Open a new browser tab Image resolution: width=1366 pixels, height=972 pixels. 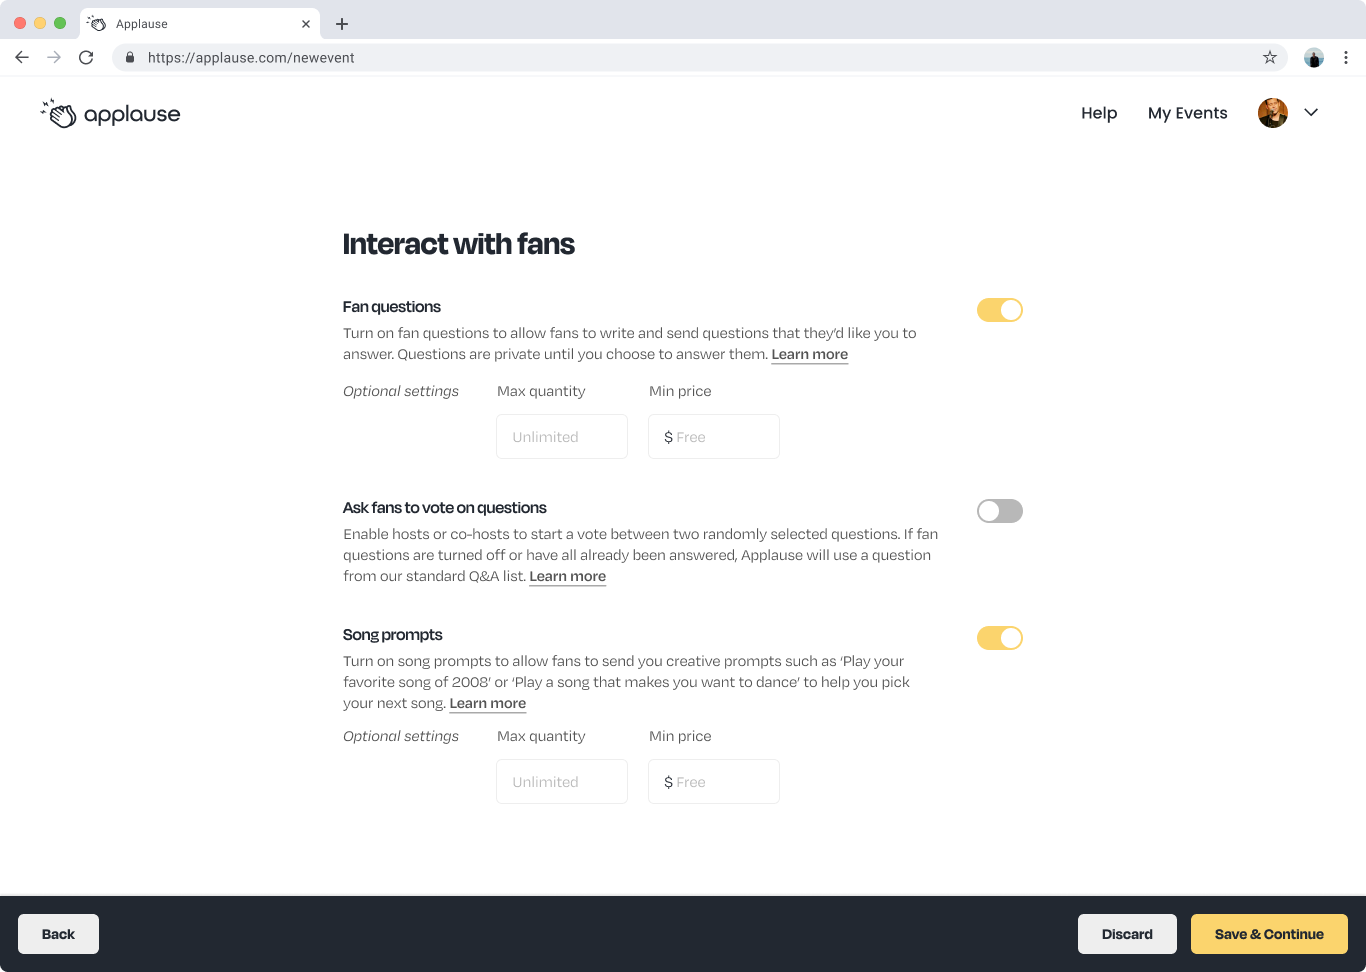click(x=342, y=24)
